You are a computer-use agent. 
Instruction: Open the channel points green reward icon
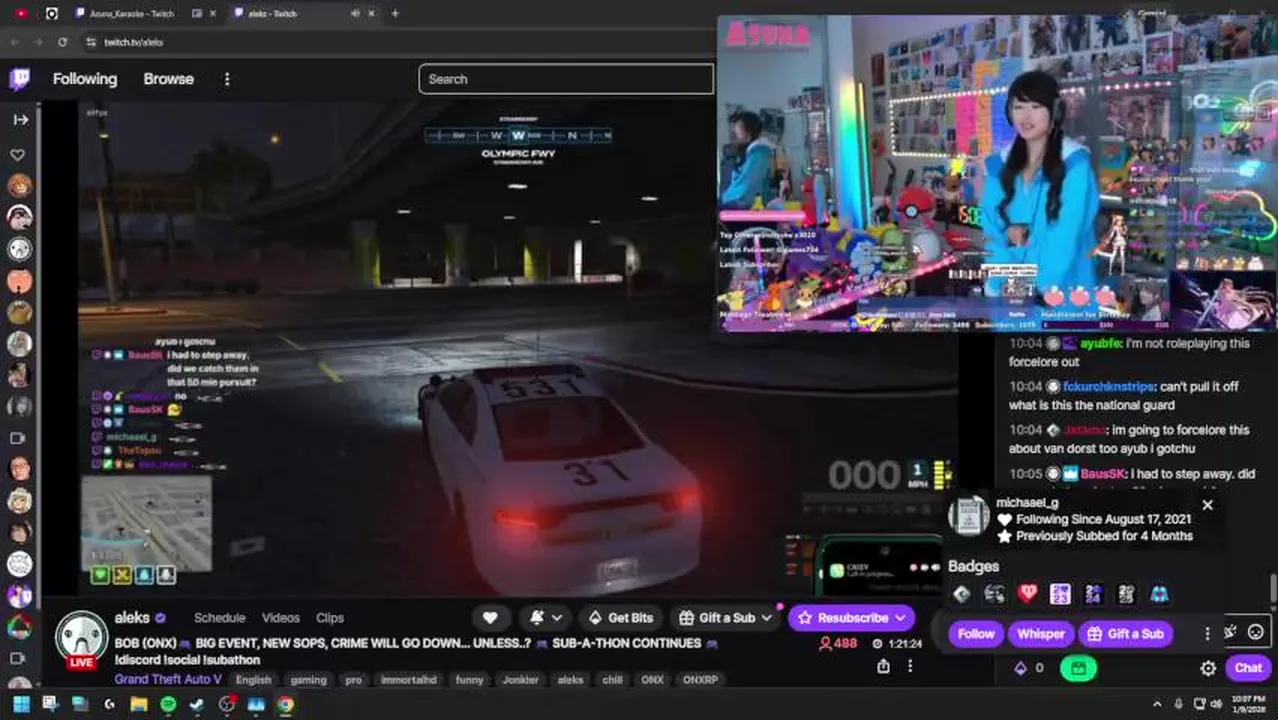pyautogui.click(x=1078, y=668)
